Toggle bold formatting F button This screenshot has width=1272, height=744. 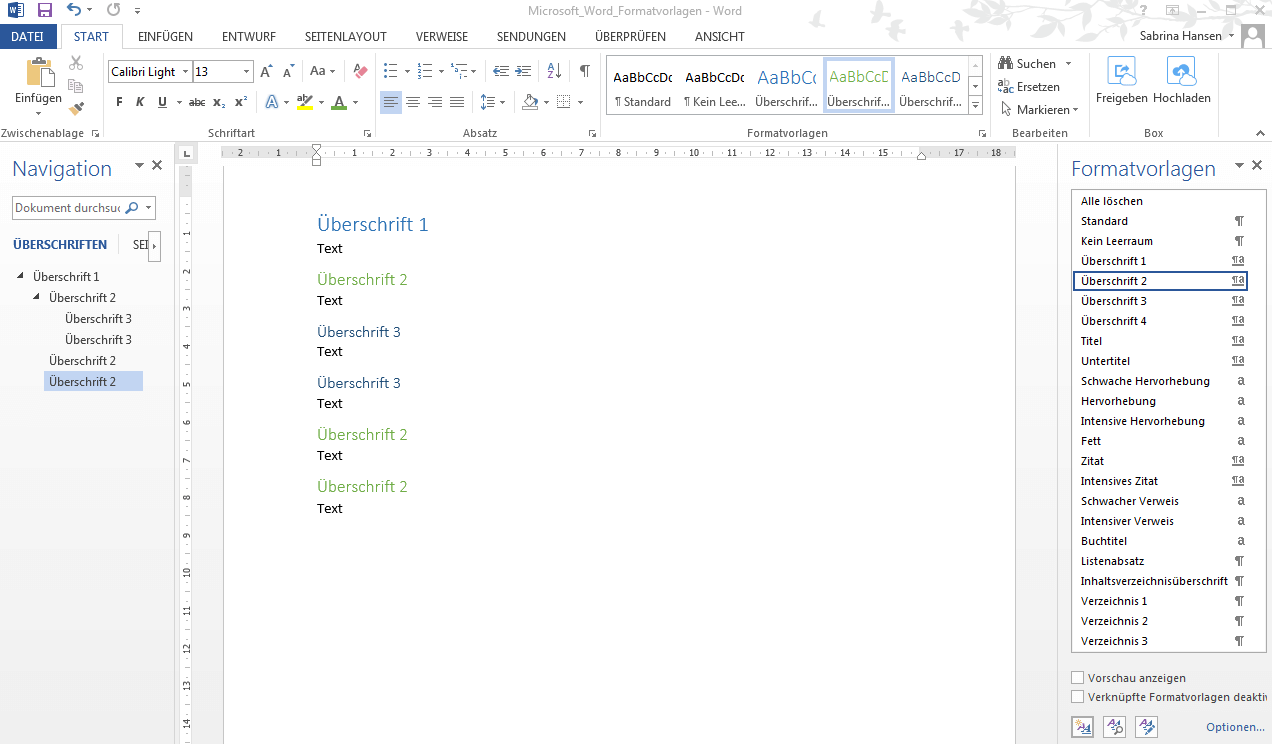coord(119,102)
